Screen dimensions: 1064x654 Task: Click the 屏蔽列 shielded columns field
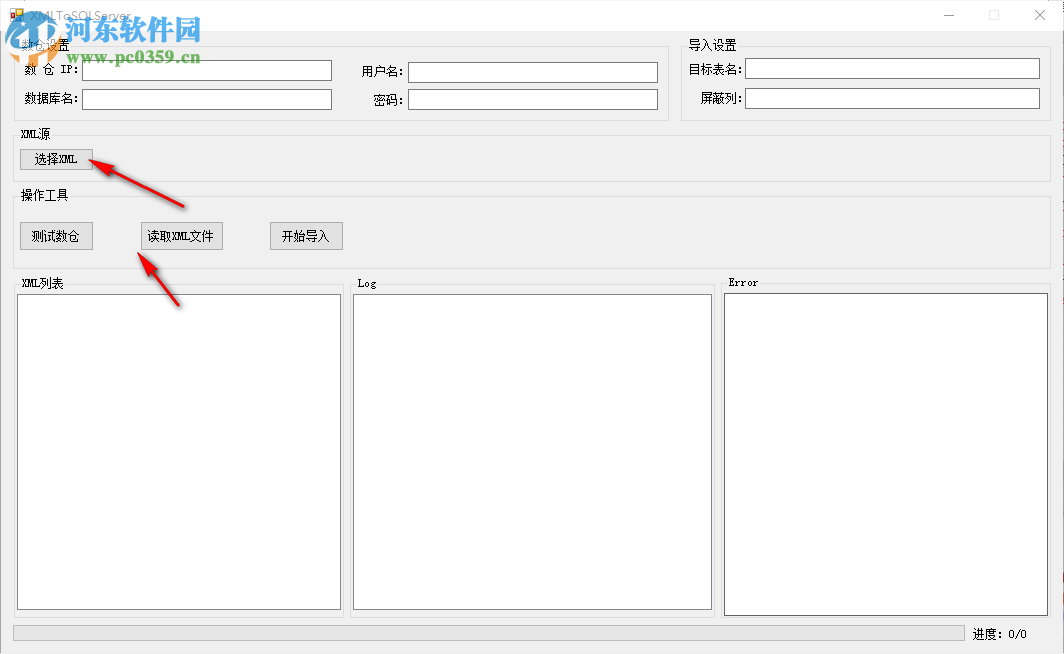891,97
